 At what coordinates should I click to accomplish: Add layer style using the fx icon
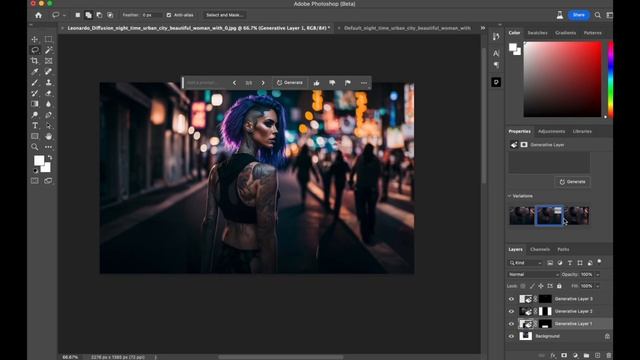point(553,356)
